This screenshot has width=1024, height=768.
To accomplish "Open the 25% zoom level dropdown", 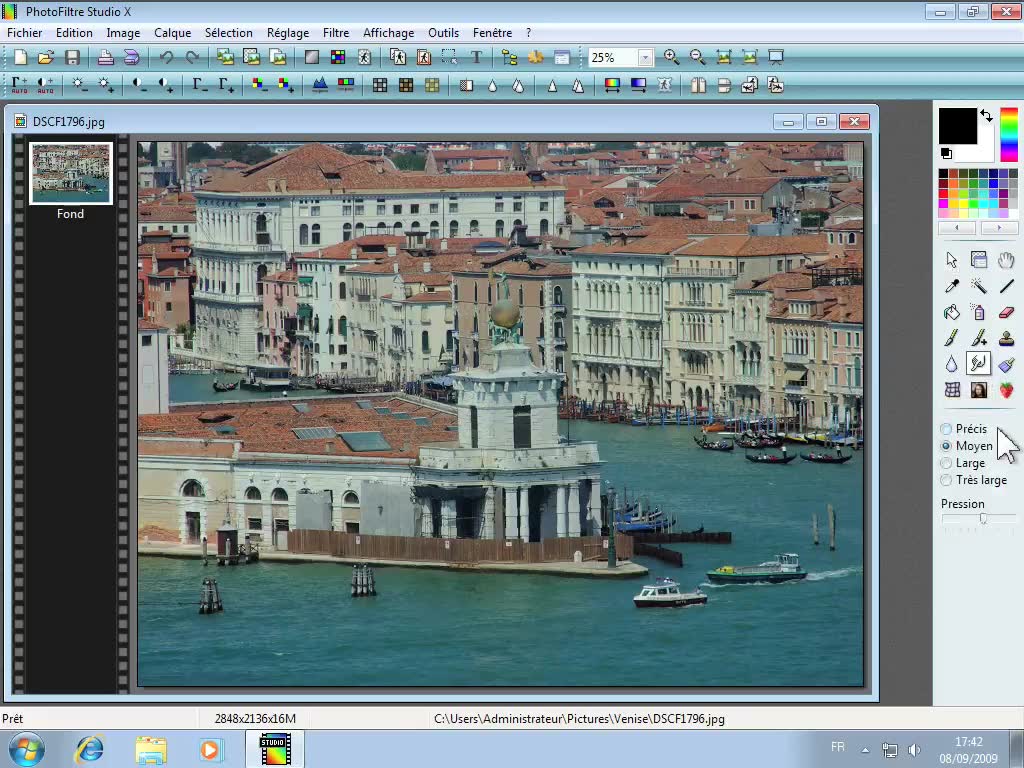I will (645, 58).
